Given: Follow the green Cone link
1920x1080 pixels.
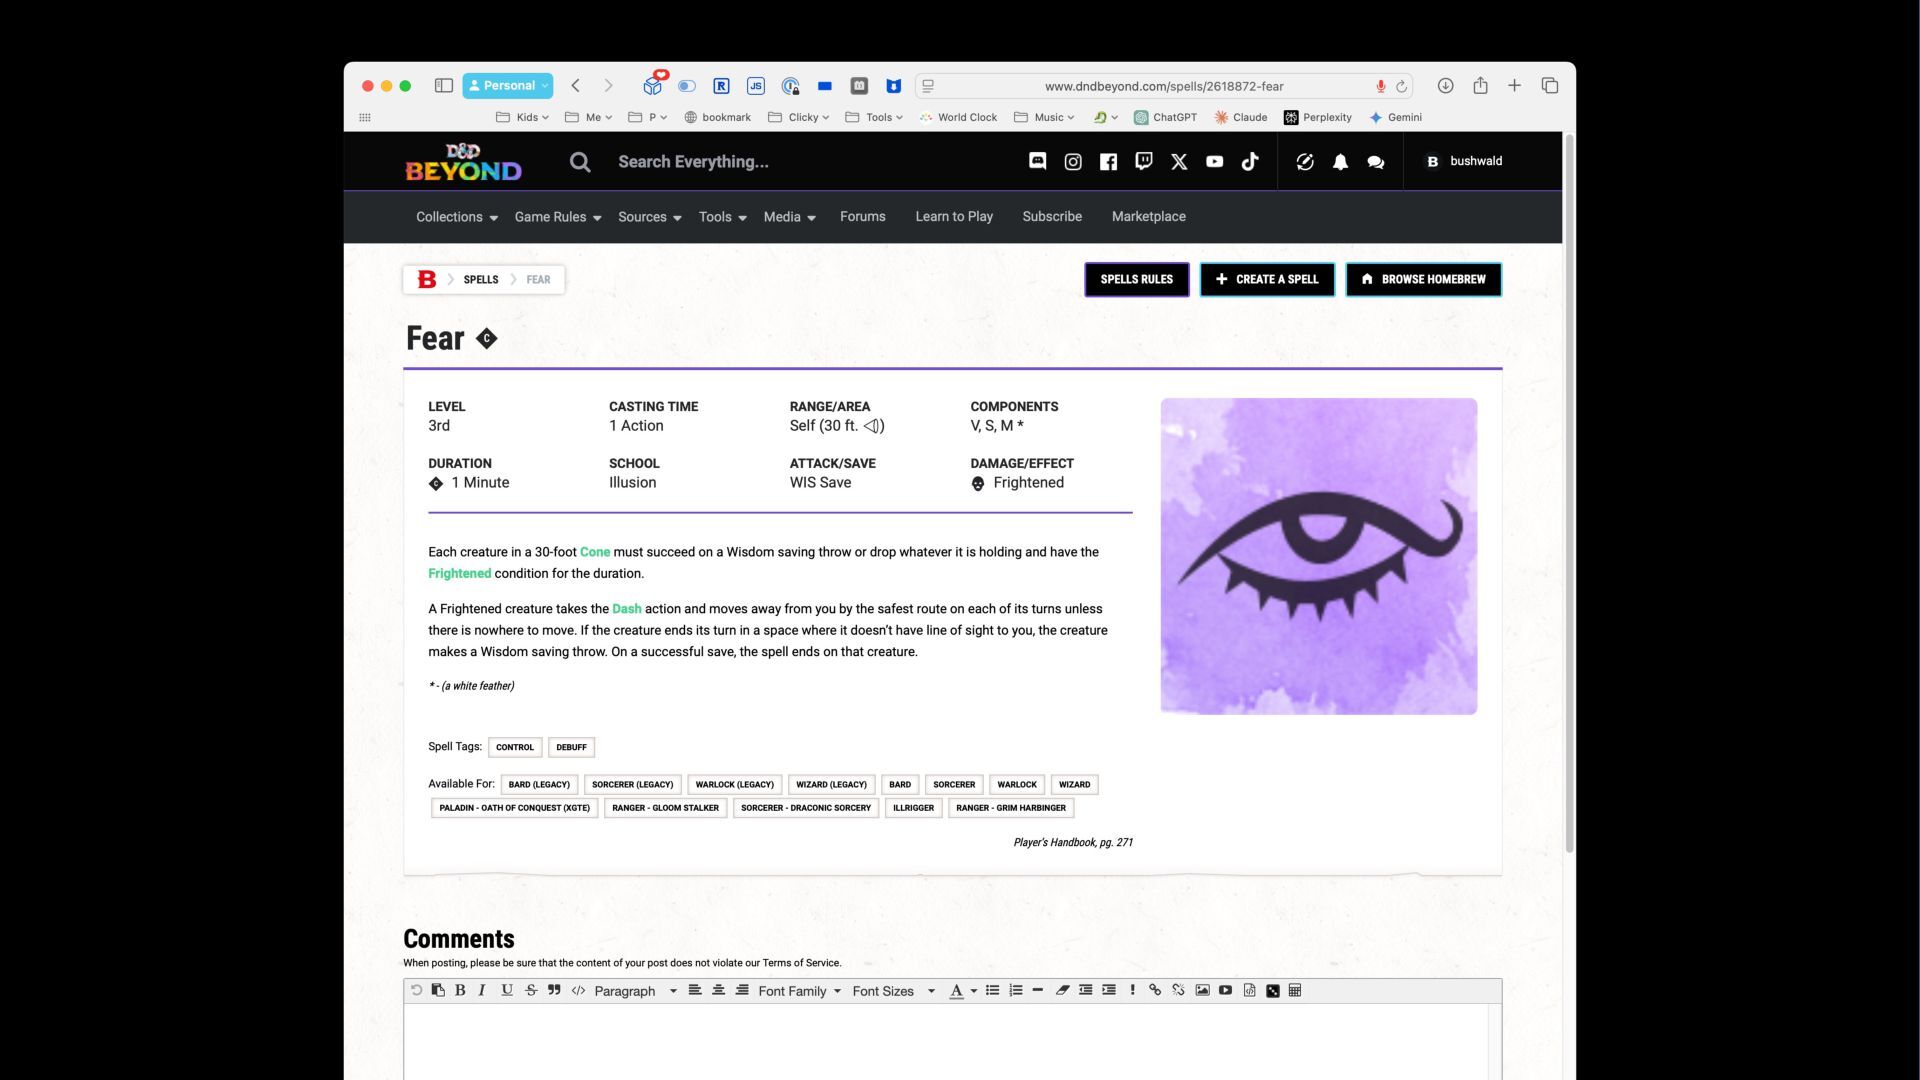Looking at the screenshot, I should coord(595,552).
